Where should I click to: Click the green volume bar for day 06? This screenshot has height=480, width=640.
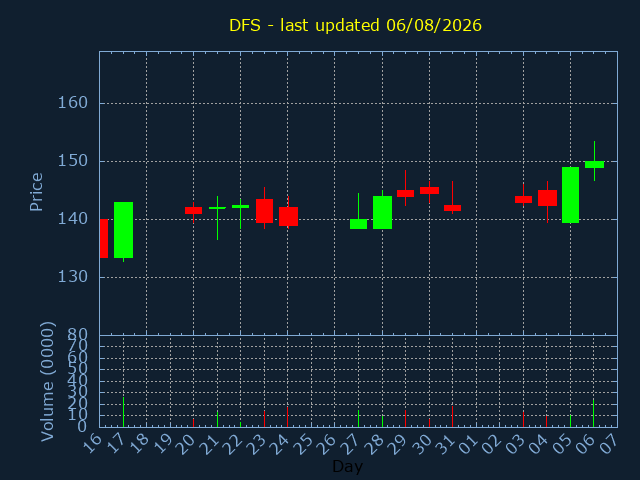point(593,413)
